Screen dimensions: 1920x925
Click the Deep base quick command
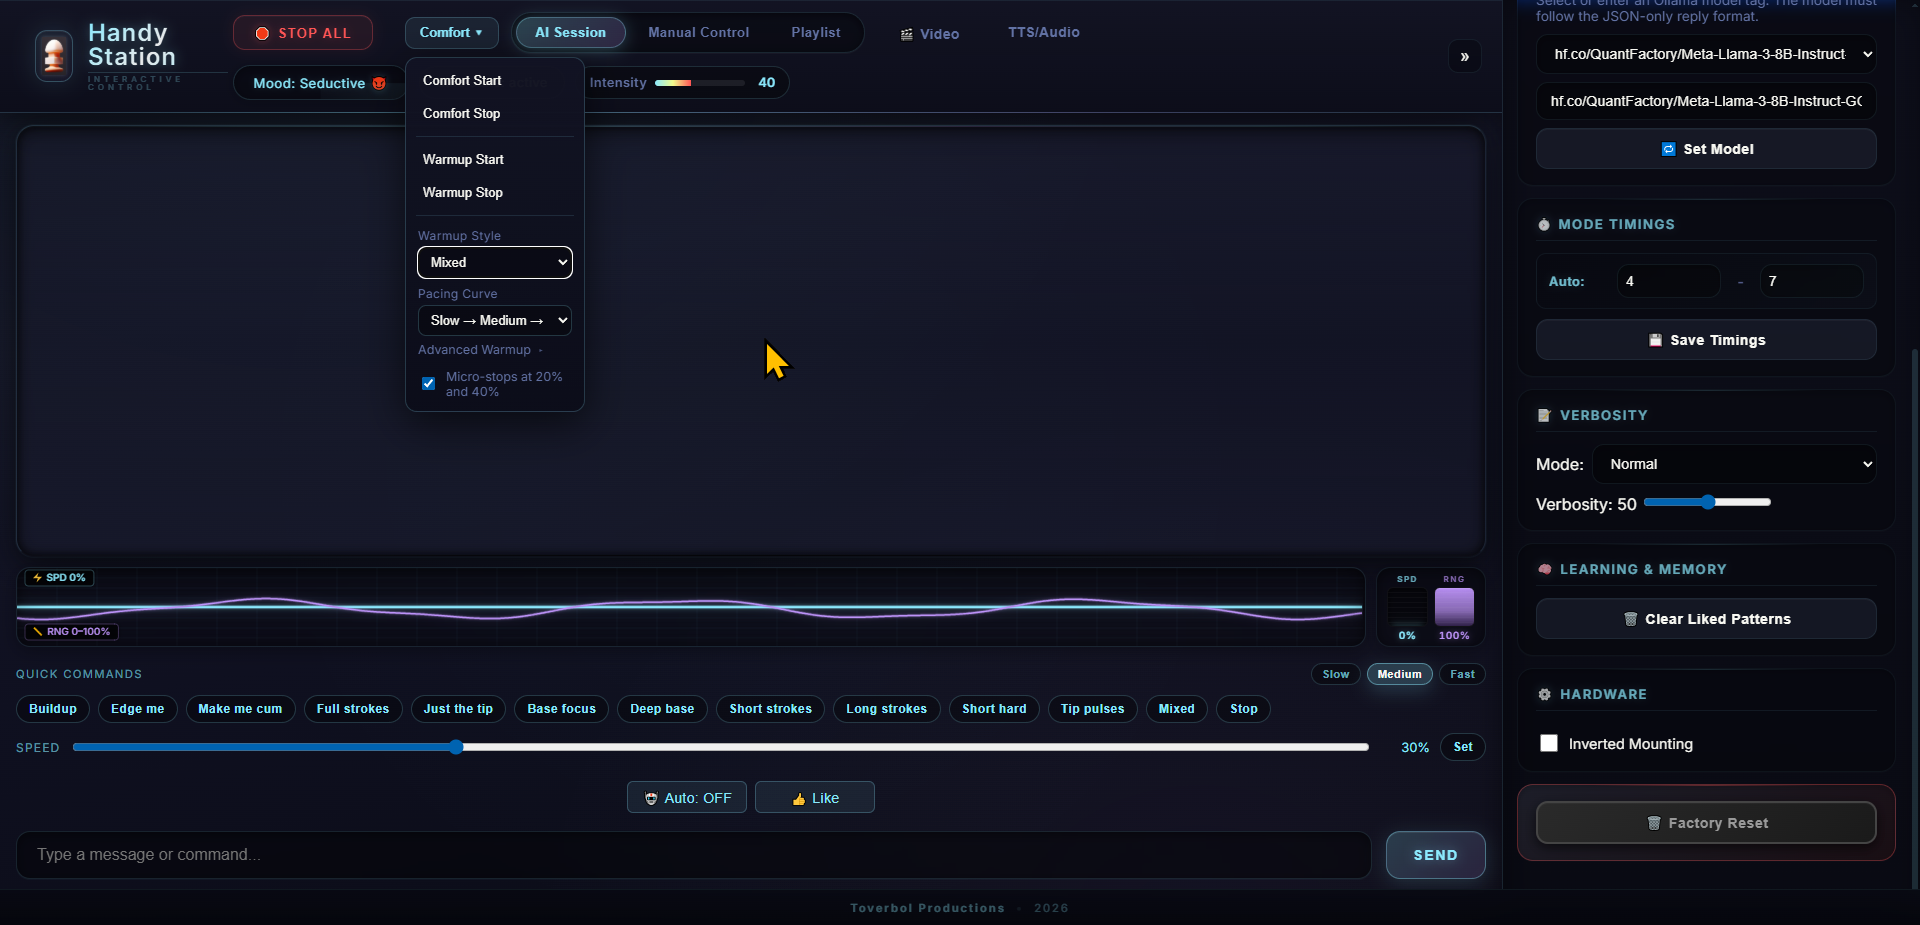click(x=662, y=709)
